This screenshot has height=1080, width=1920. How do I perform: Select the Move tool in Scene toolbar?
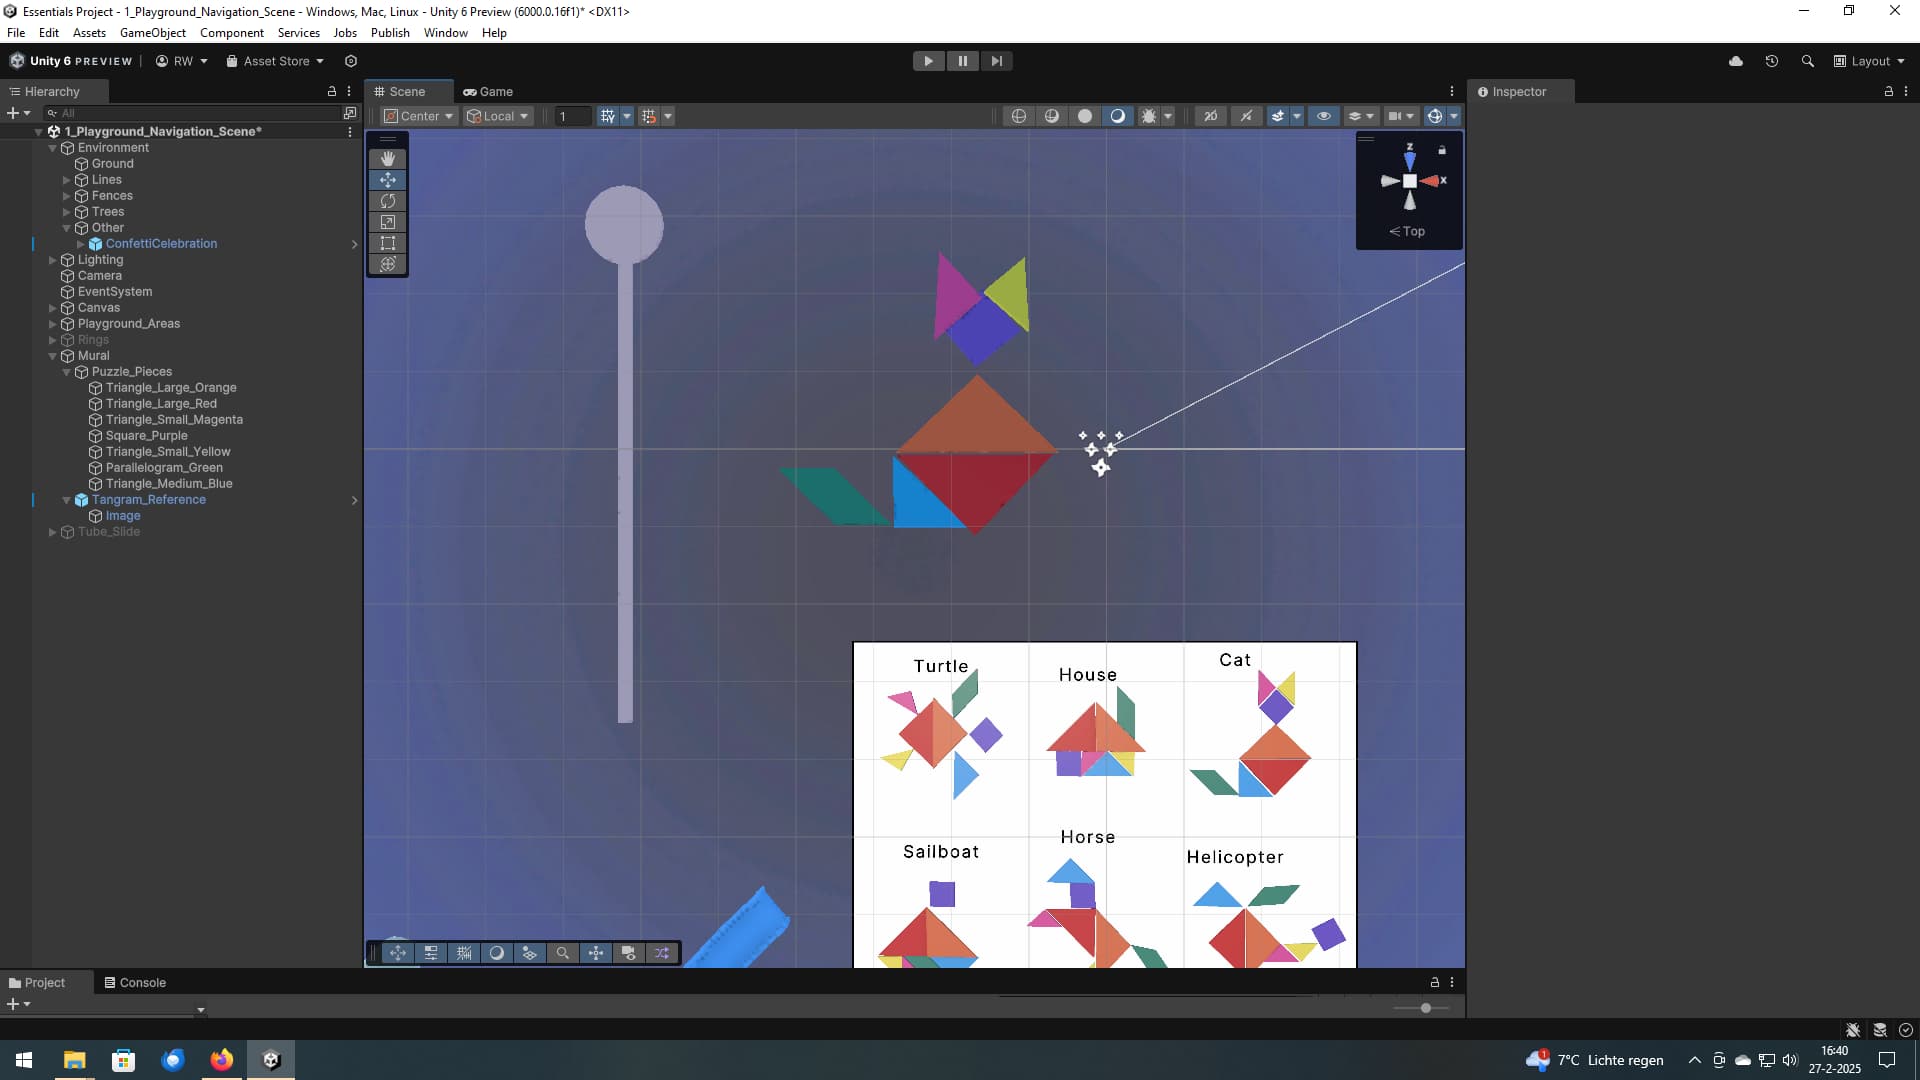[387, 180]
